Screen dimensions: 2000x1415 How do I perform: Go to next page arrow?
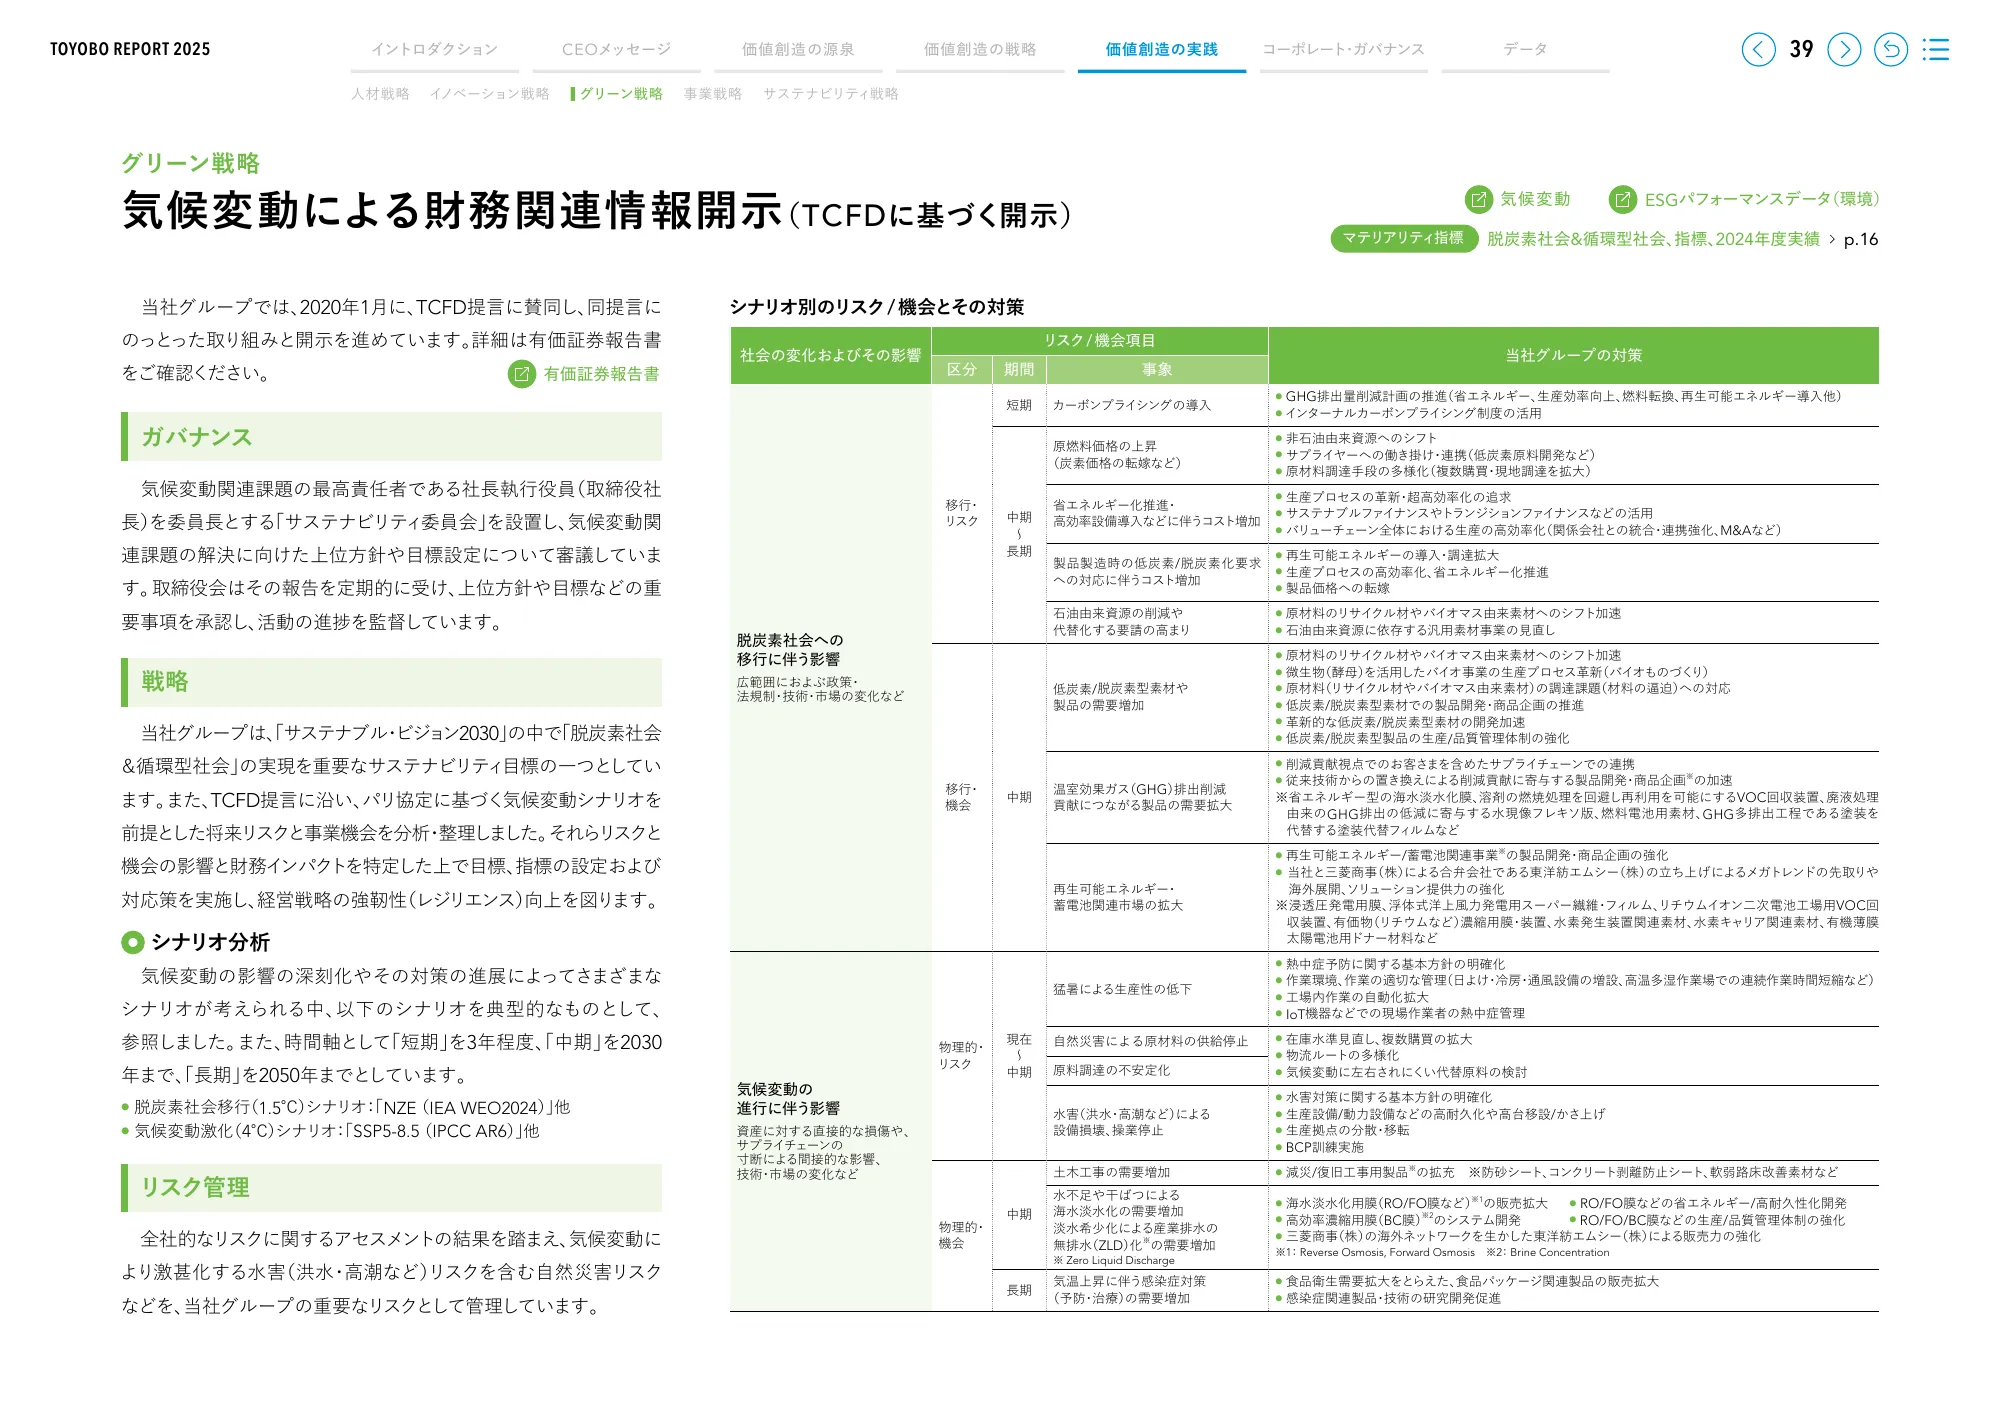tap(1844, 49)
